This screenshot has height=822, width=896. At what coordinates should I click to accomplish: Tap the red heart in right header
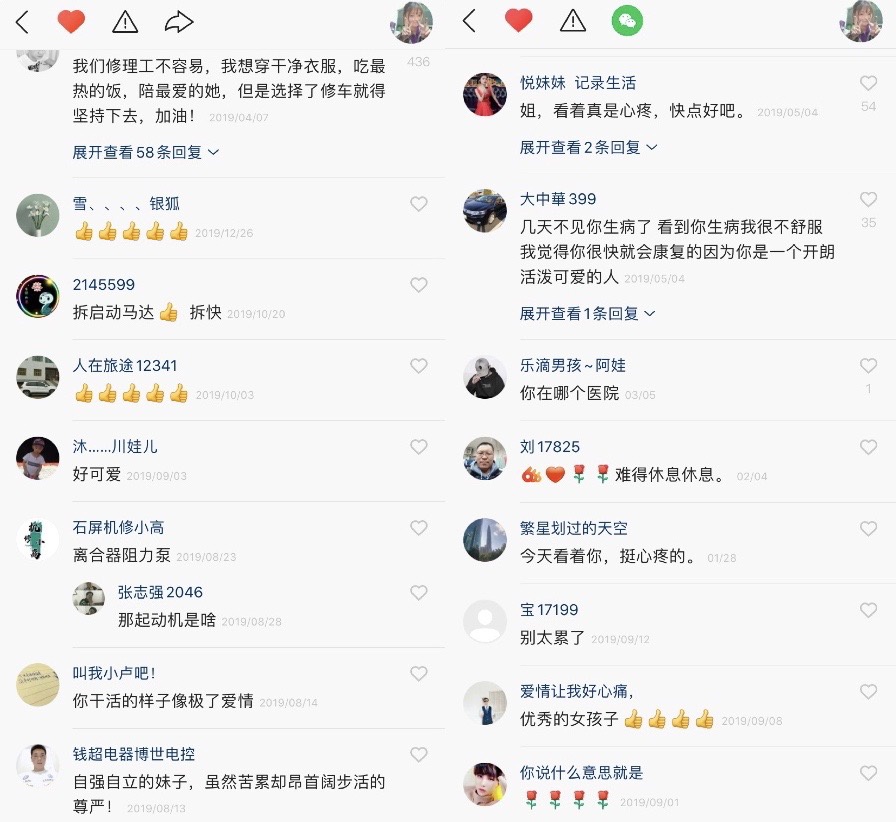pyautogui.click(x=519, y=21)
